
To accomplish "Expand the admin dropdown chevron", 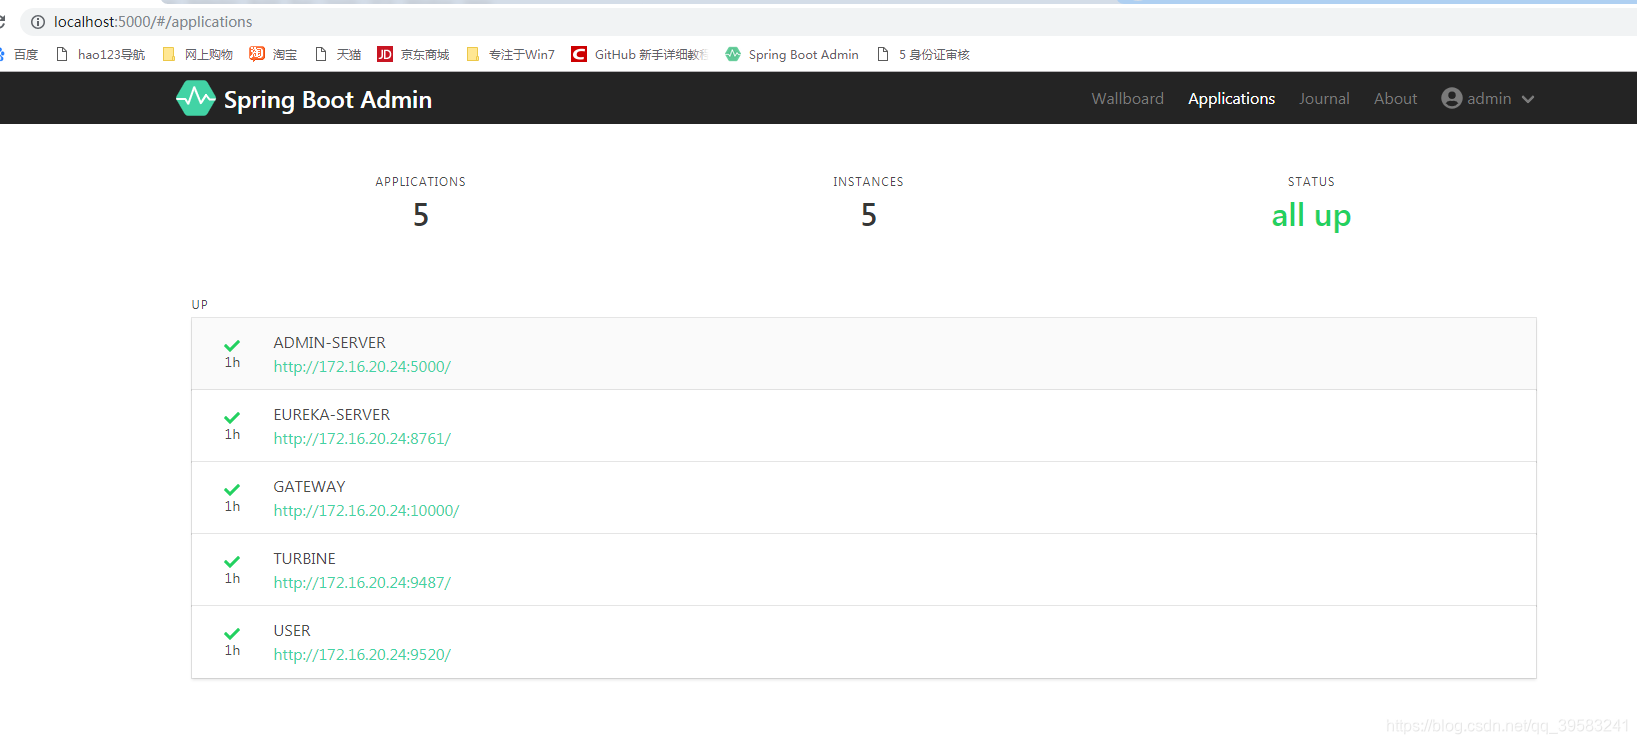I will click(x=1528, y=99).
